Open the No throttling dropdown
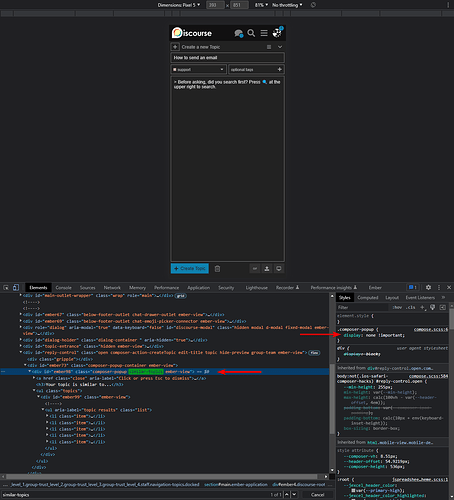The height and width of the screenshot is (500, 454). [287, 5]
